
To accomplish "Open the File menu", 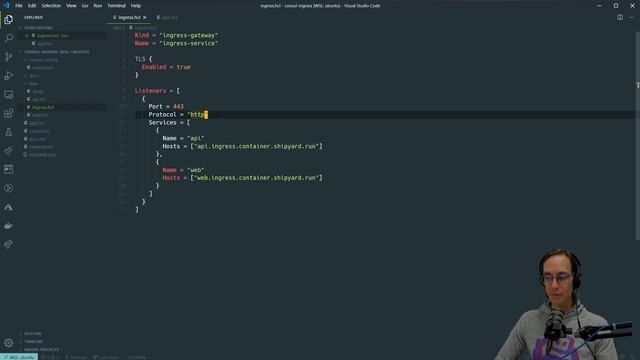I will coord(19,6).
